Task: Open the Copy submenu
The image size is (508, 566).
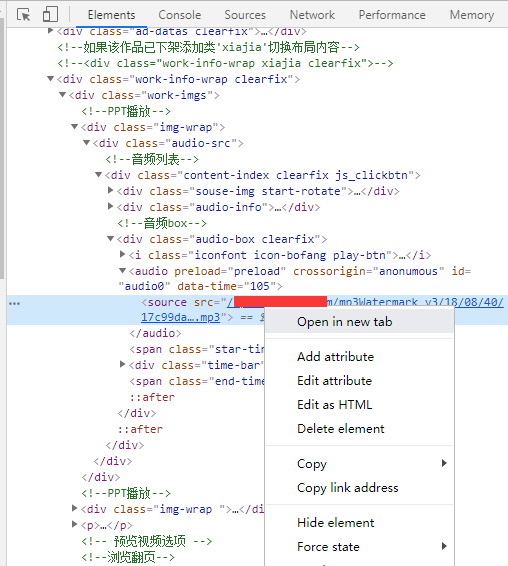Action: click(x=359, y=463)
